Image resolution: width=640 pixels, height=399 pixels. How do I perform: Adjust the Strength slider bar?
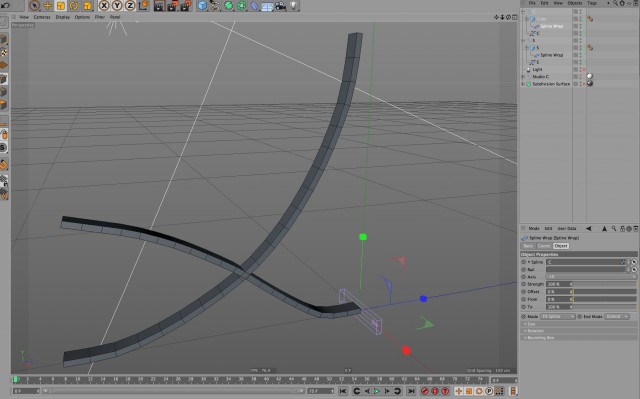click(604, 284)
